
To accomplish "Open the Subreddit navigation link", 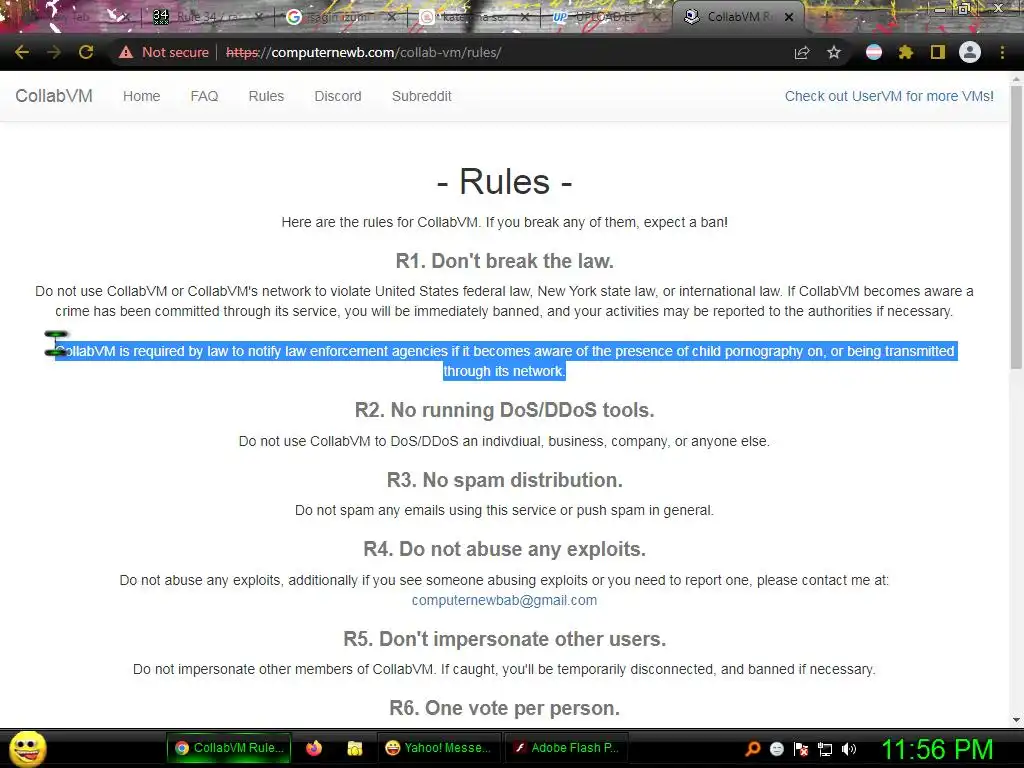I will pyautogui.click(x=421, y=96).
